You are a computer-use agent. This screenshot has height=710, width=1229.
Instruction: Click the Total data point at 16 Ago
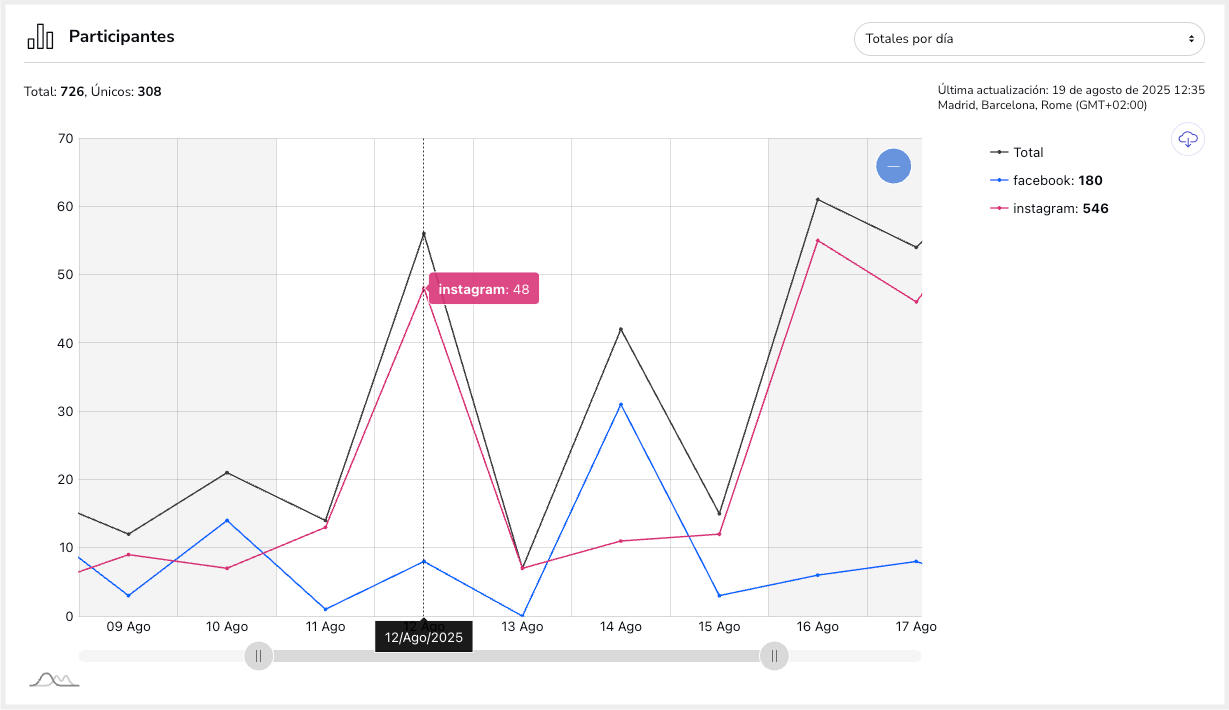[817, 200]
